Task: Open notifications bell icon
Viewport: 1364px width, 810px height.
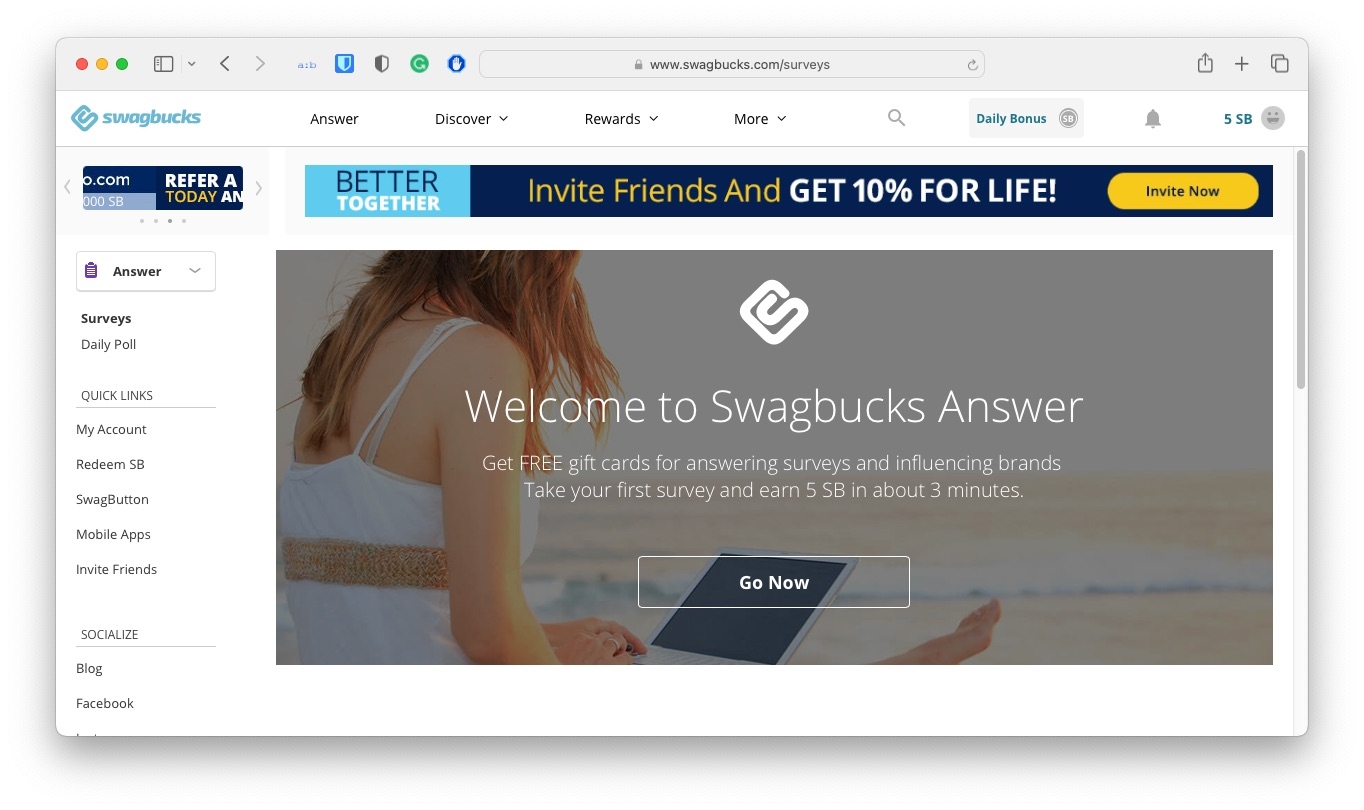Action: tap(1153, 119)
